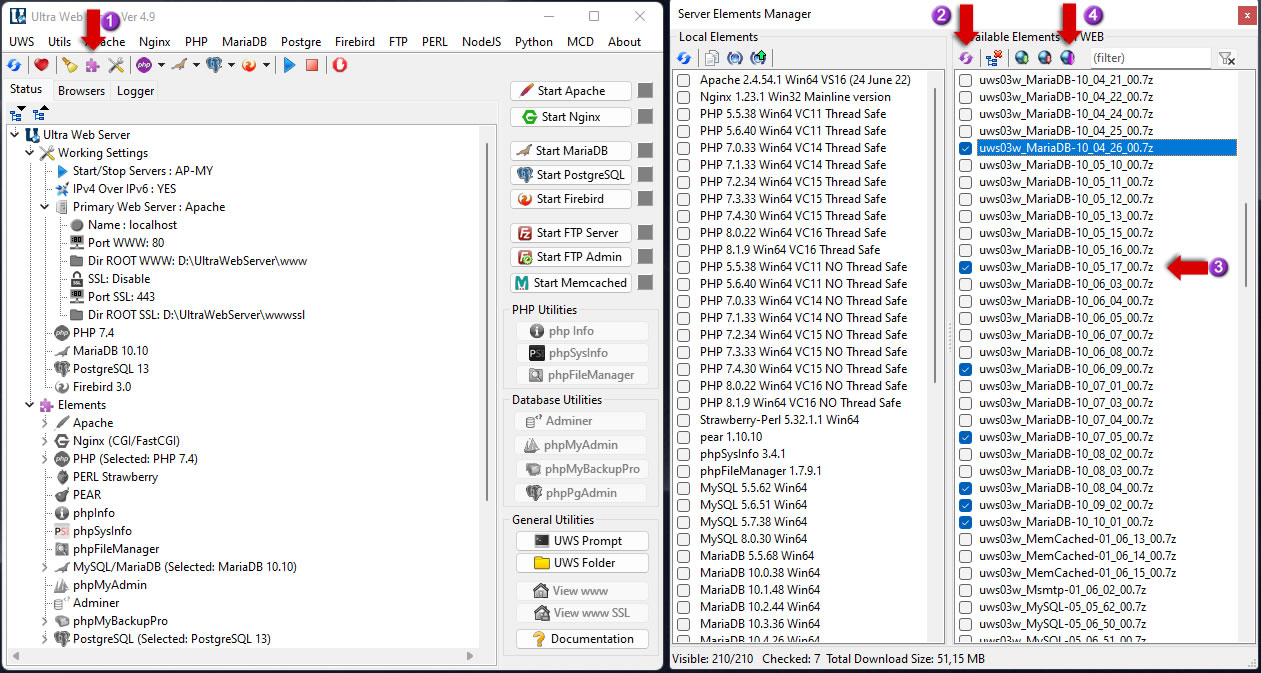The height and width of the screenshot is (673, 1261).
Task: Click the Start Nginx button
Action: point(571,117)
